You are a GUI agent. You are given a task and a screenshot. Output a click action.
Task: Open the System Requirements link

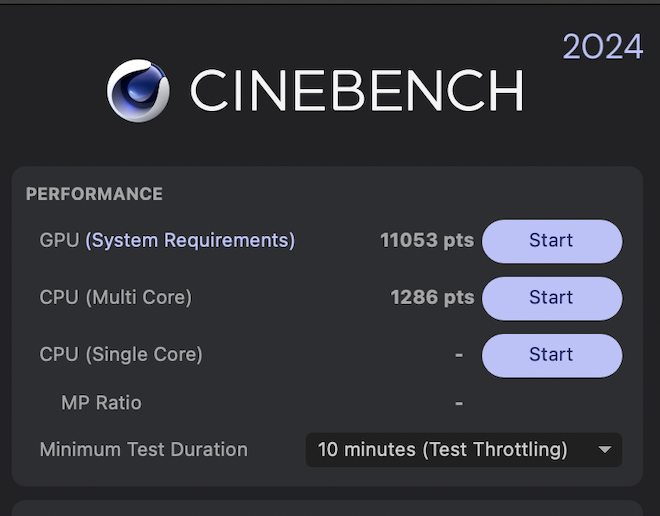190,241
